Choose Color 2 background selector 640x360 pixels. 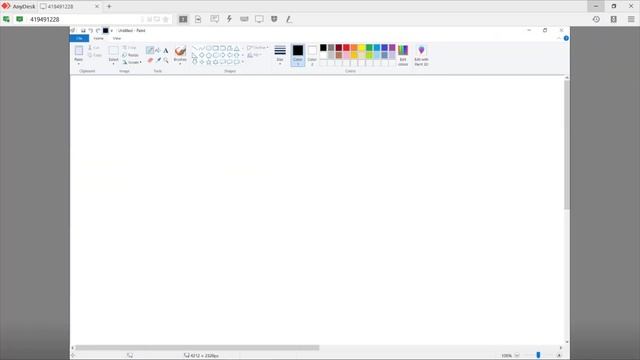[312, 55]
